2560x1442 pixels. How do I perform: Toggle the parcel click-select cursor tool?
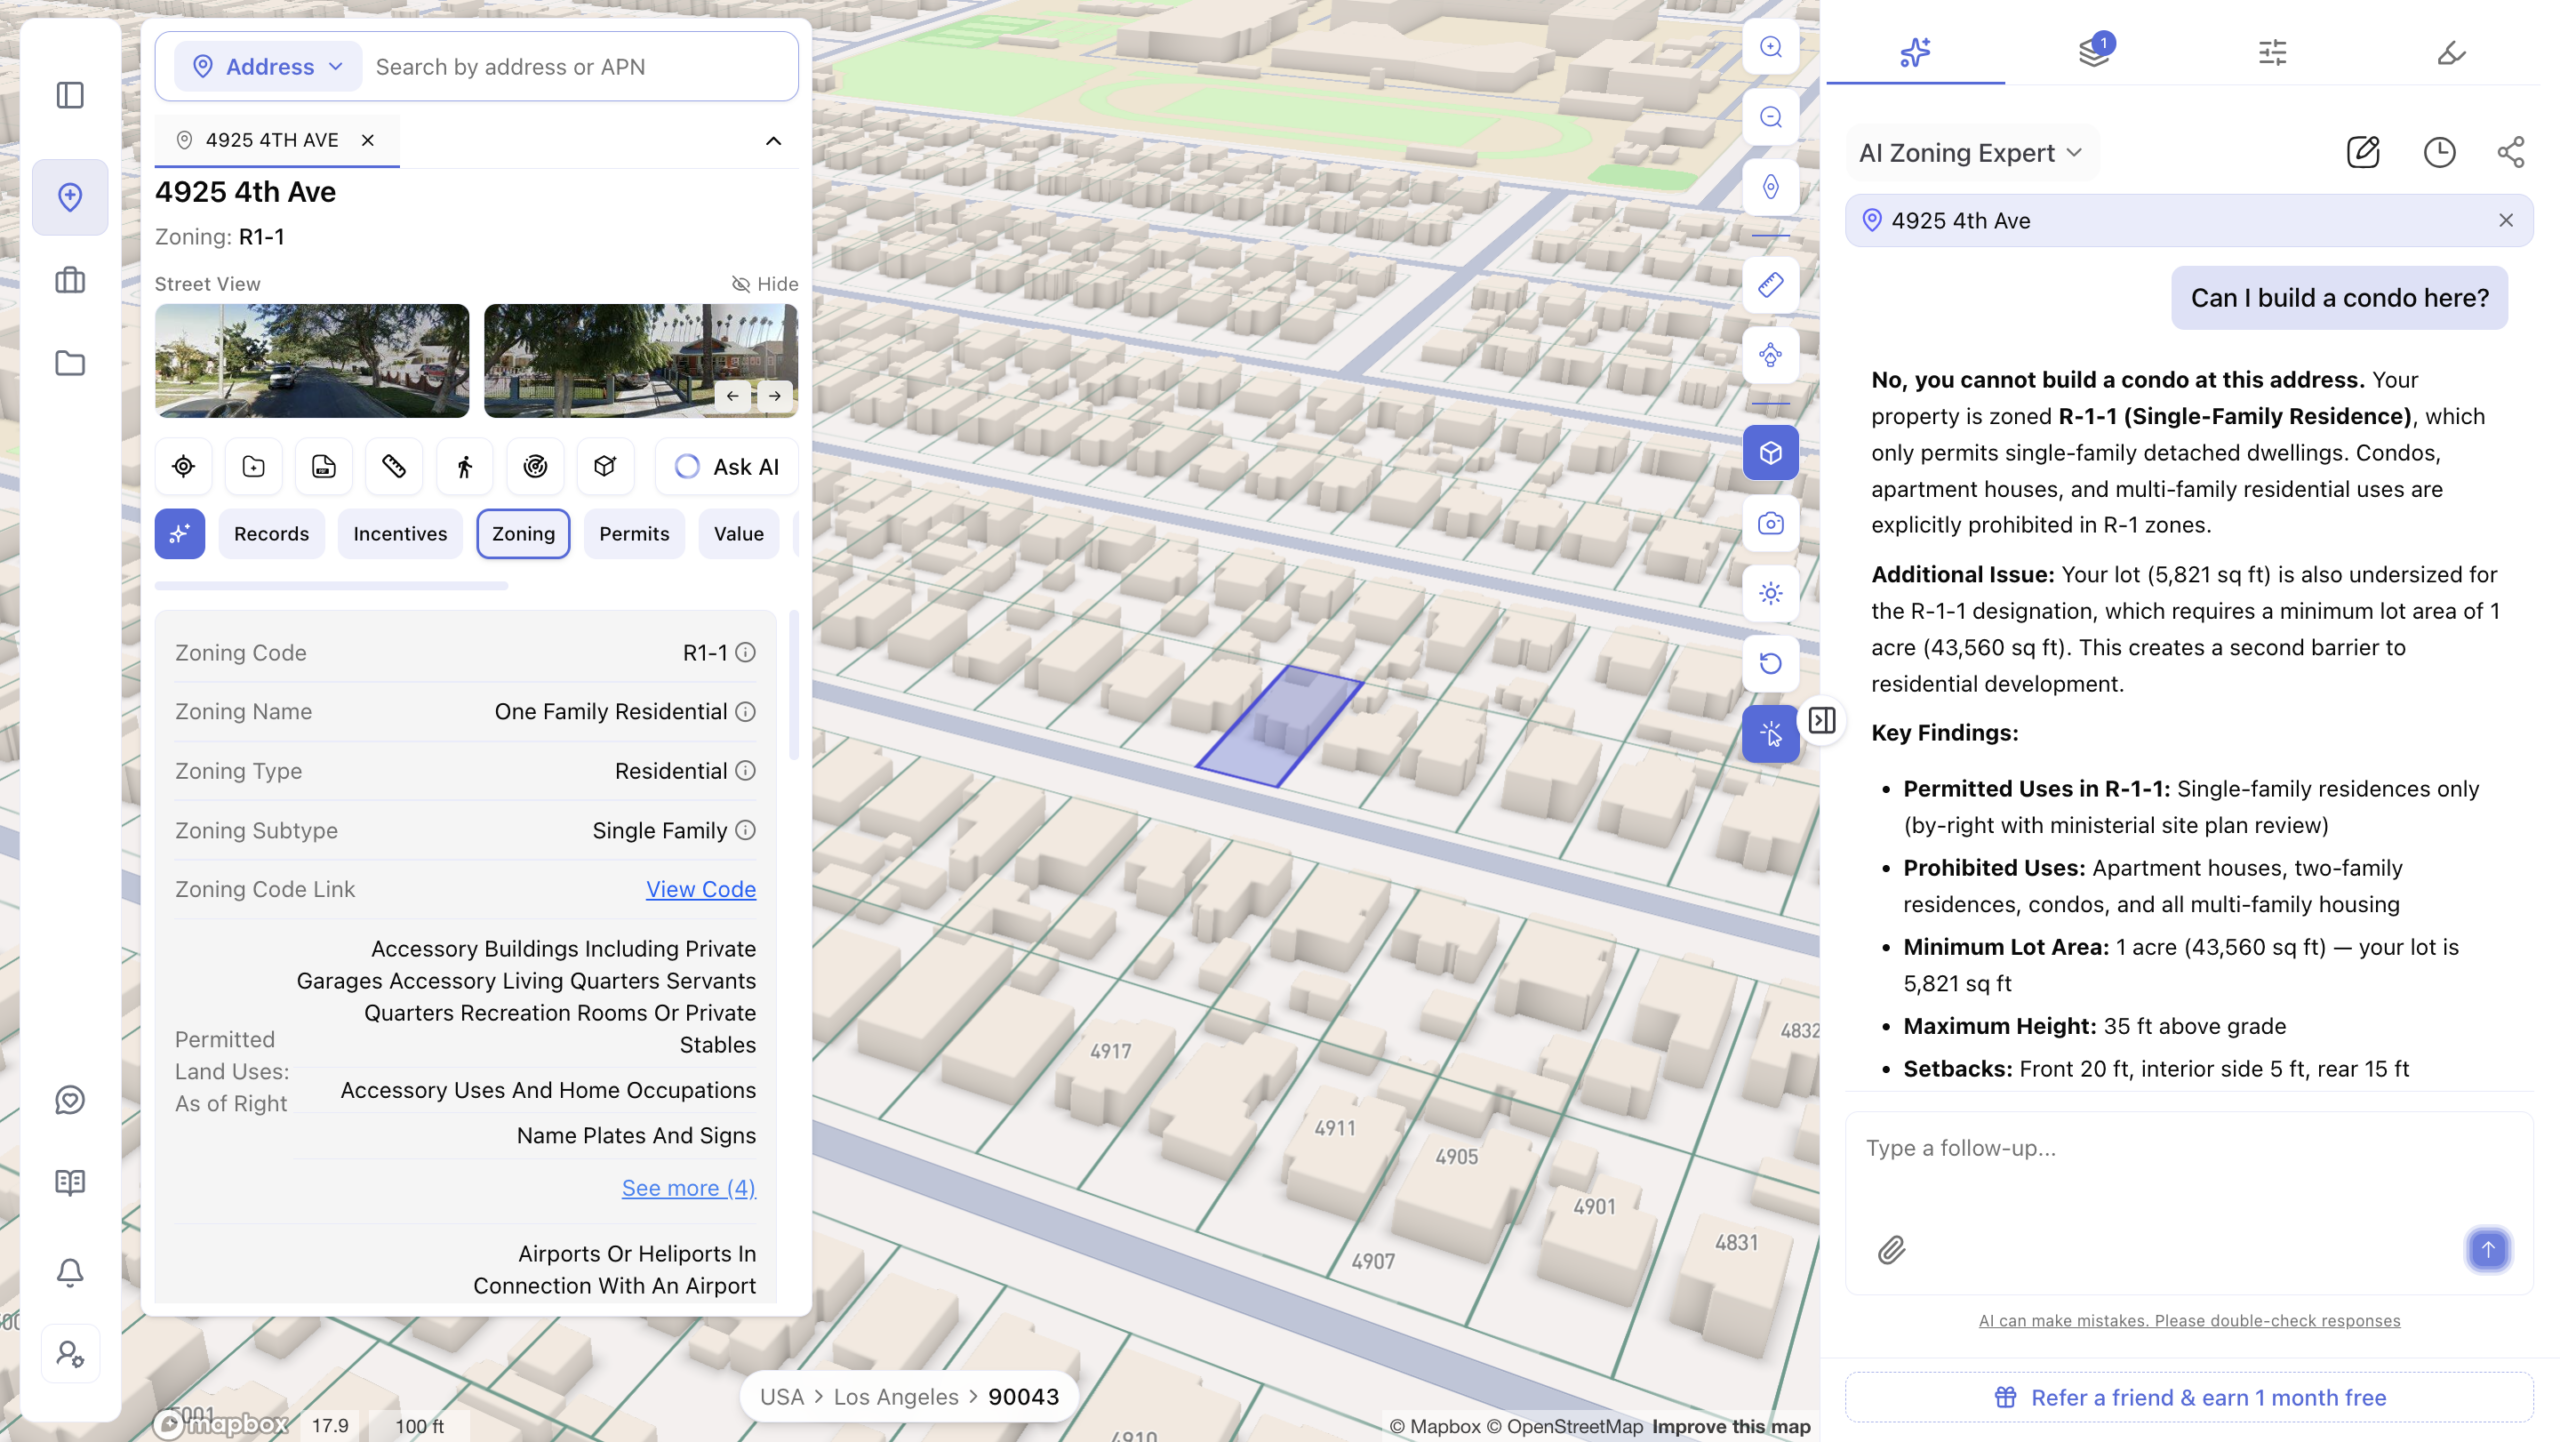point(1770,734)
